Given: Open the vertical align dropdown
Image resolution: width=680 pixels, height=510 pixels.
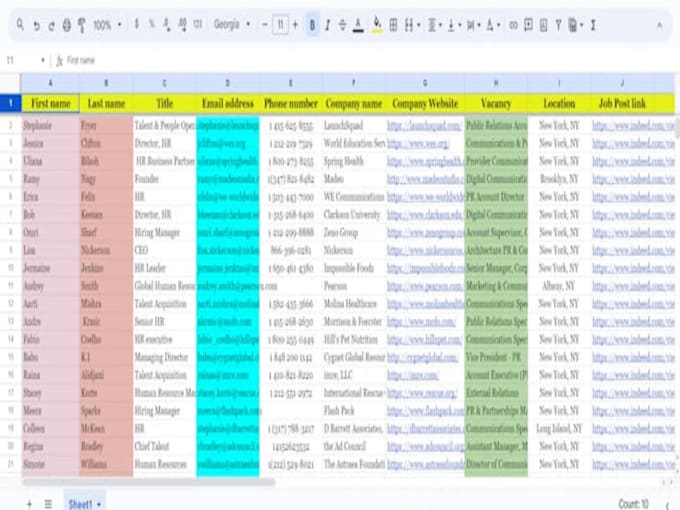Looking at the screenshot, I should coord(454,25).
